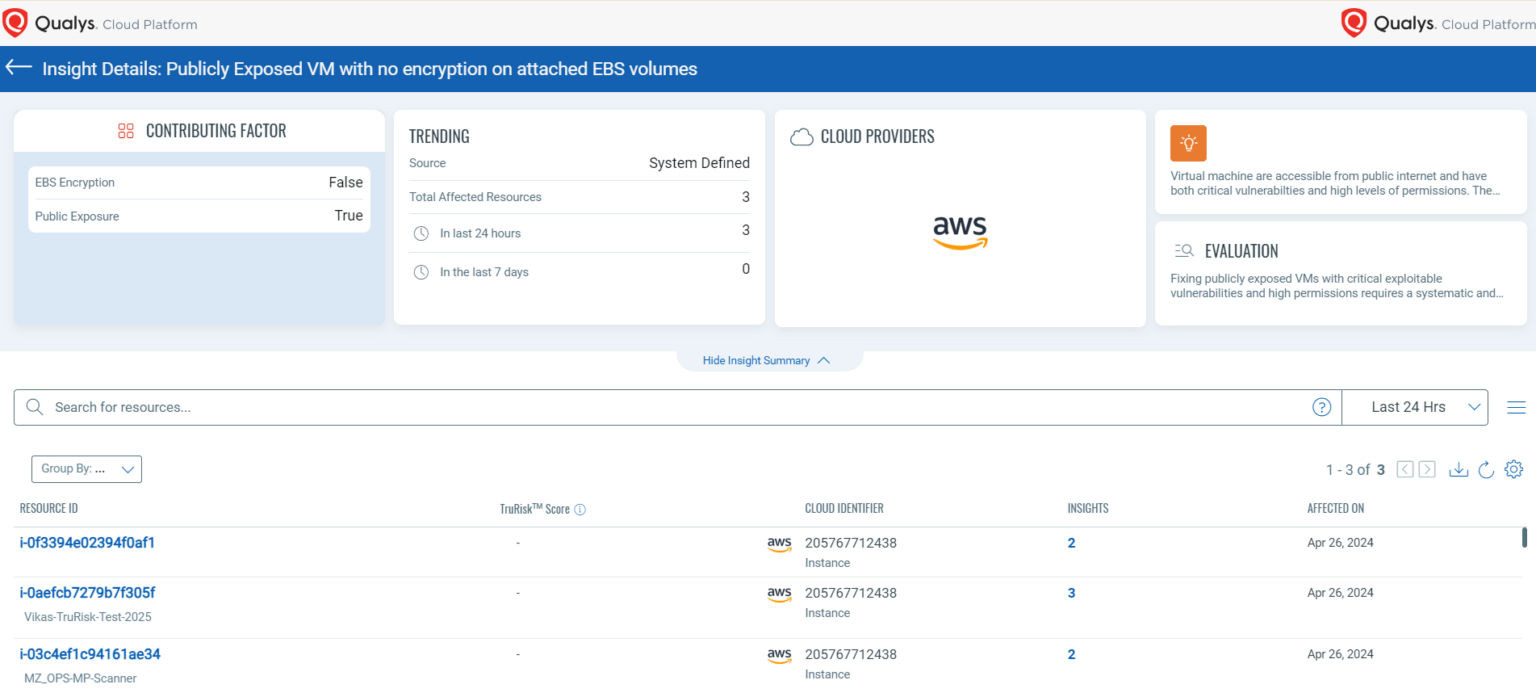This screenshot has height=697, width=1536.
Task: Click the orange lightbulb insight icon
Action: (1188, 143)
